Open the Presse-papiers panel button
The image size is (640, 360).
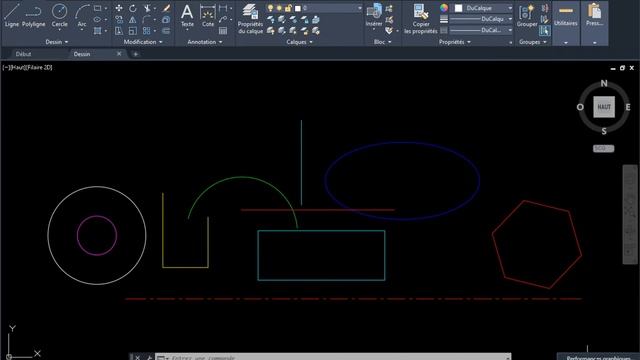point(594,23)
